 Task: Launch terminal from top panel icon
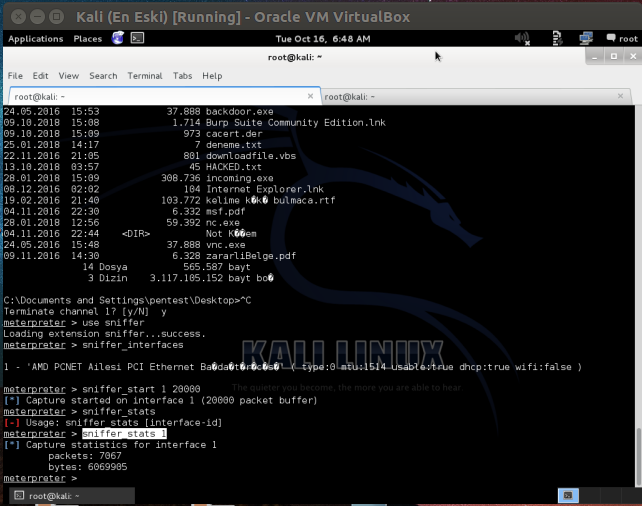137,38
